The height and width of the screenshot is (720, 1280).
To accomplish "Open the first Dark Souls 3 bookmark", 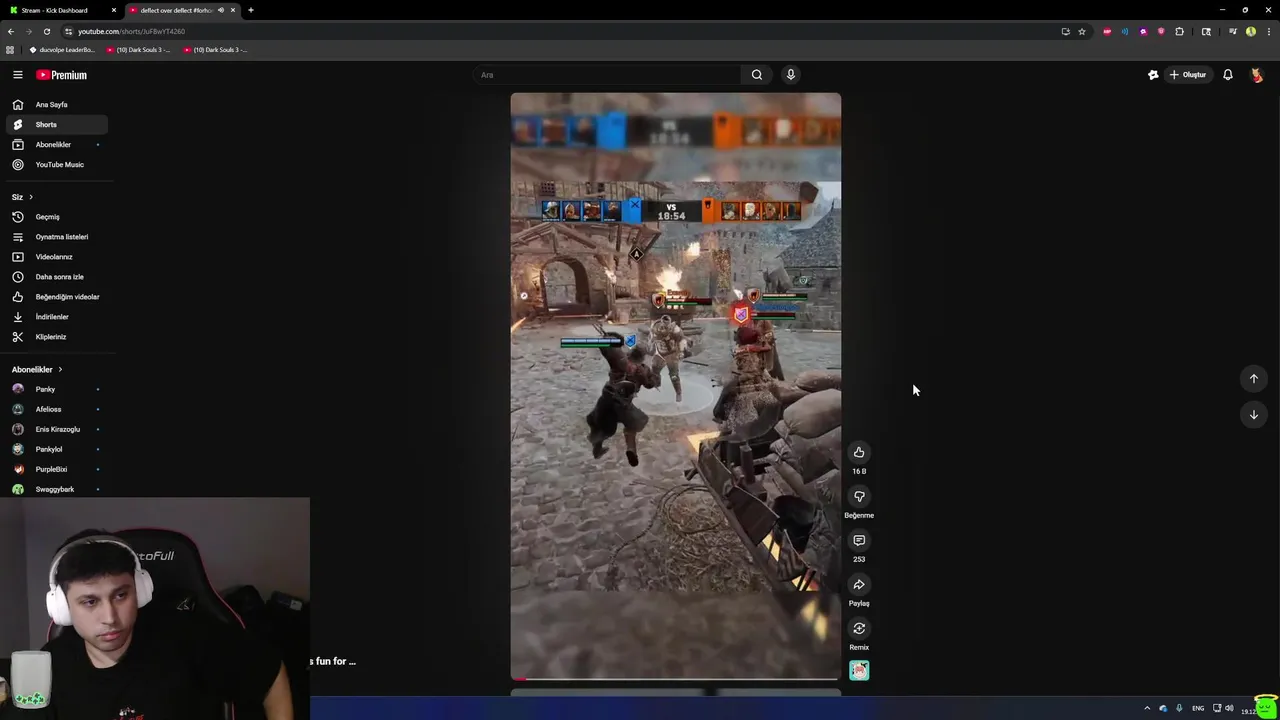I will tap(138, 49).
